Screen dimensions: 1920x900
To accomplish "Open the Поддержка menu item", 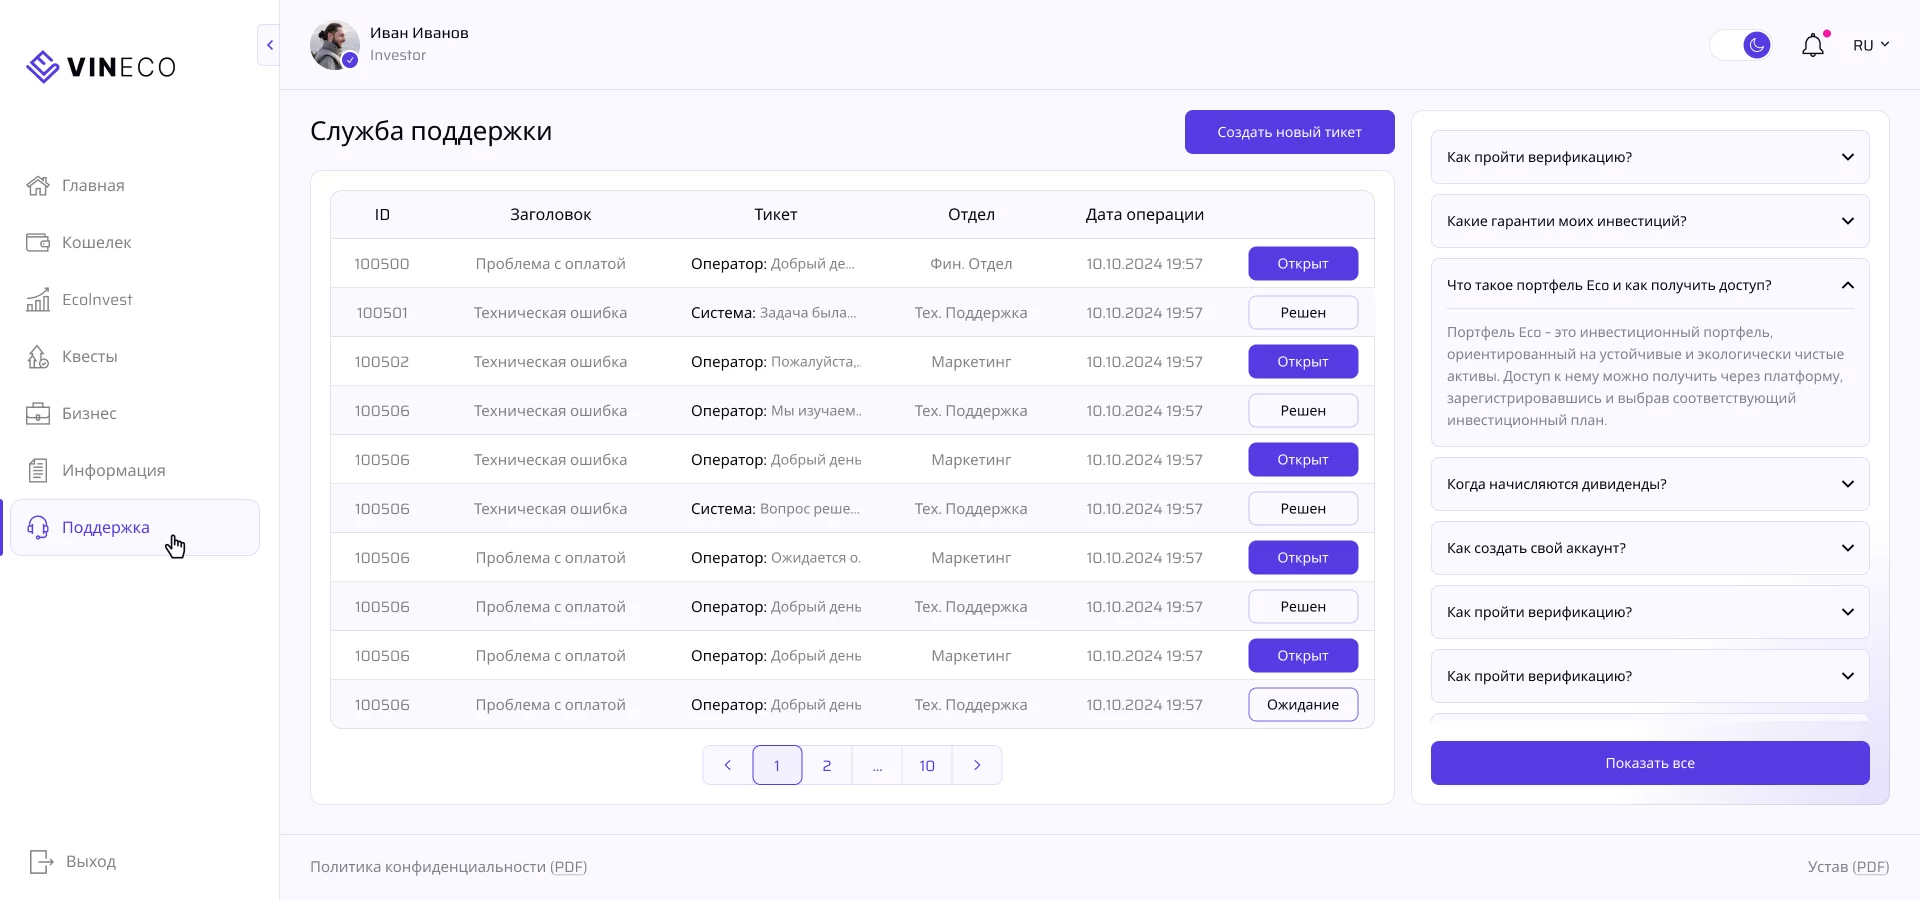I will [106, 528].
